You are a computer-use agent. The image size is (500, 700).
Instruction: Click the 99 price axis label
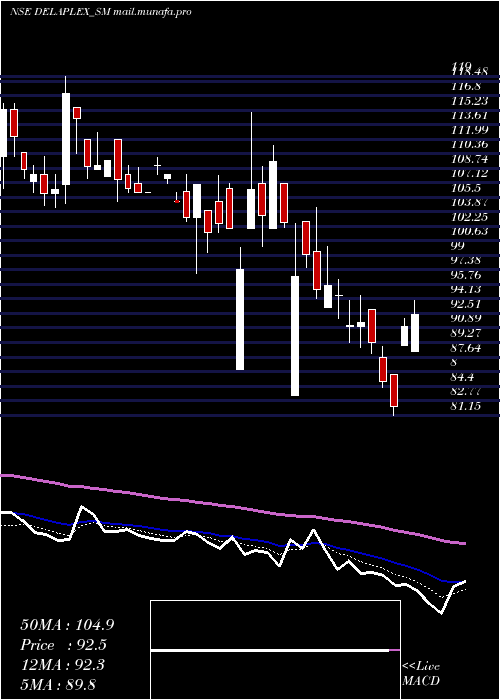tap(458, 246)
